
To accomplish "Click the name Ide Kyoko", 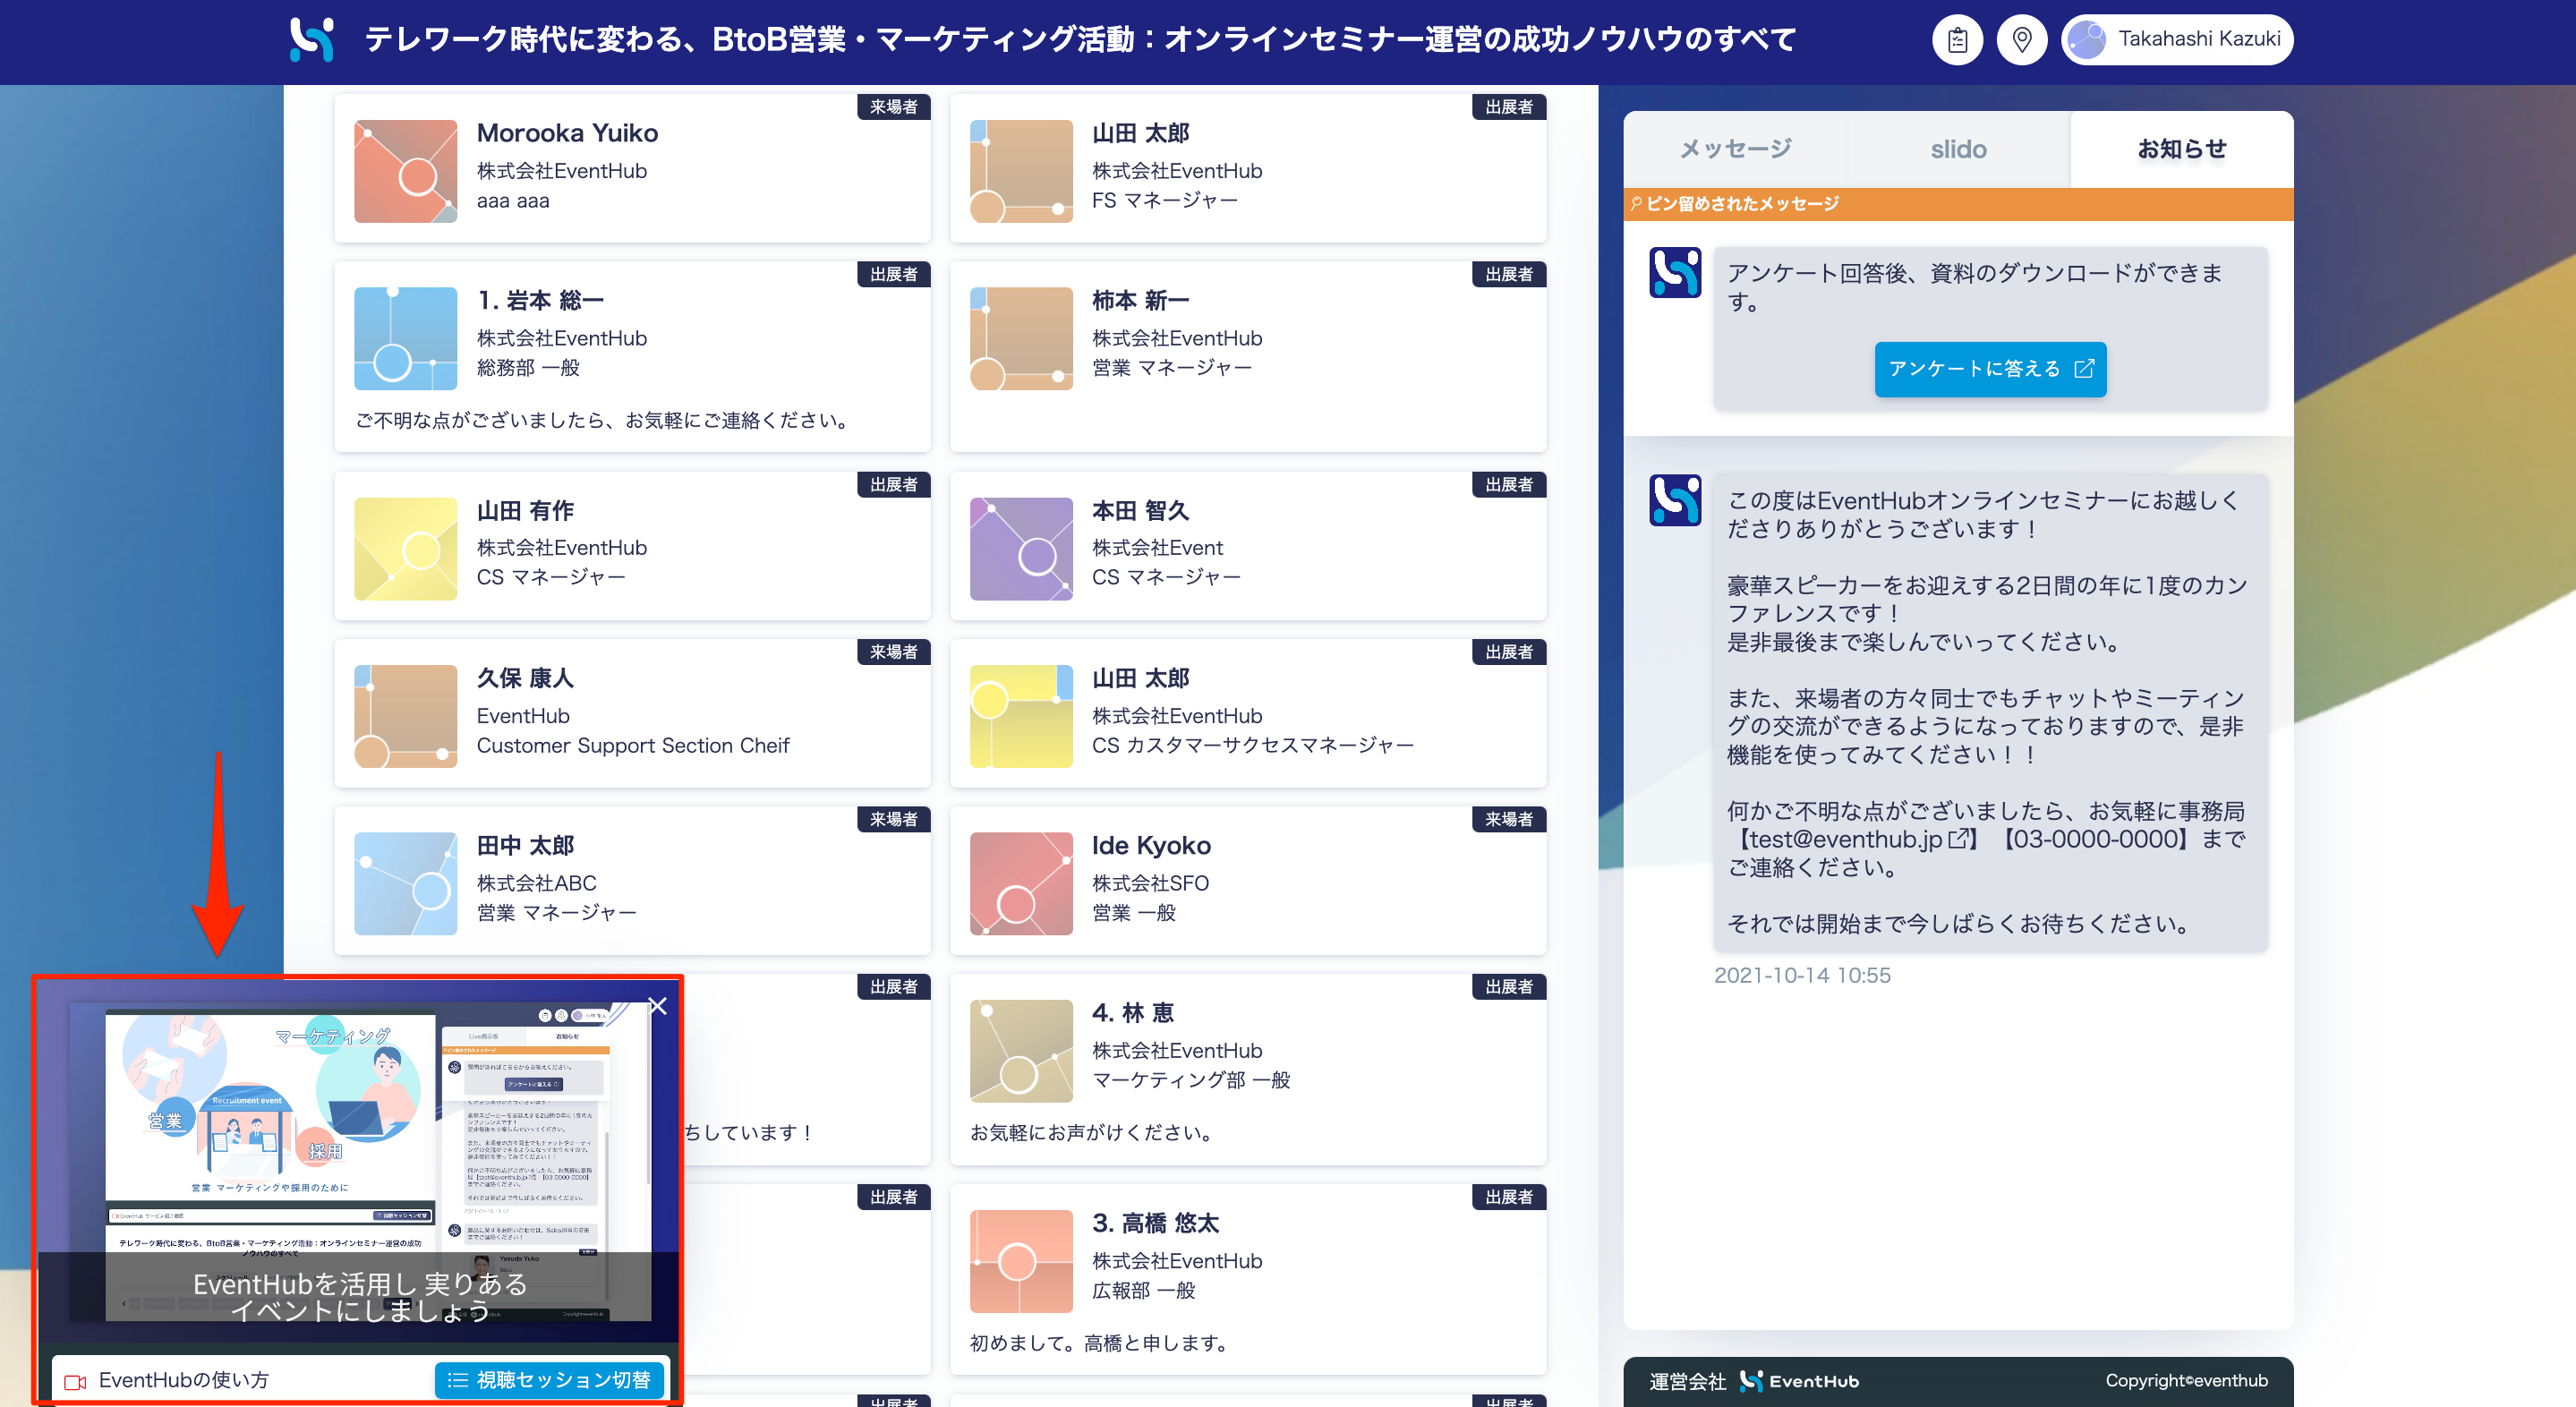I will (1151, 845).
